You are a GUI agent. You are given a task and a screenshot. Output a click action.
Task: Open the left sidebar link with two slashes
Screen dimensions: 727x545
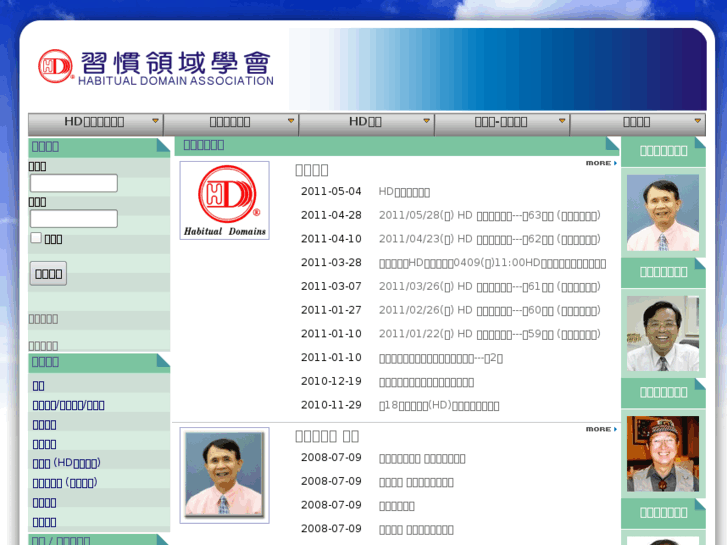[69, 405]
